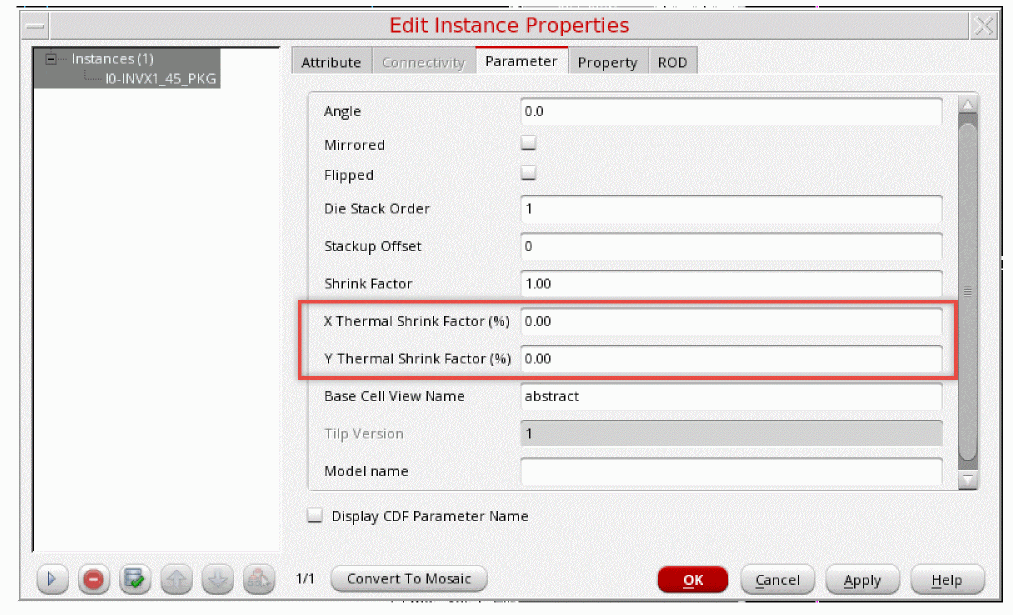Switch to the Attribute tab
The width and height of the screenshot is (1013, 615).
pyautogui.click(x=331, y=63)
